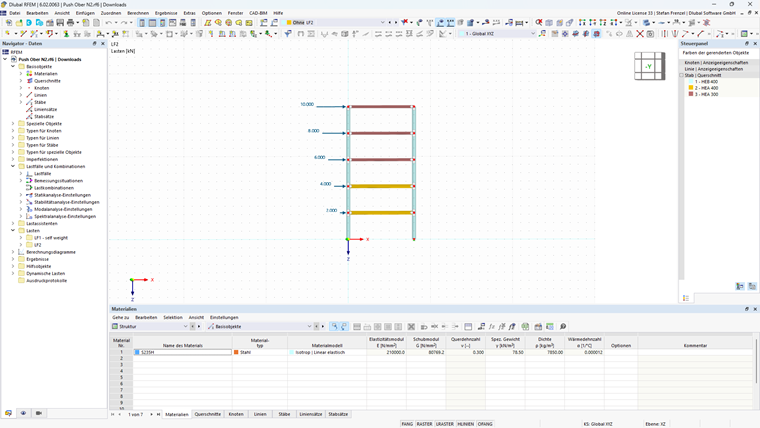The image size is (760, 428).
Task: Click the Steuerpanel bottom right settings icon
Action: 752,286
